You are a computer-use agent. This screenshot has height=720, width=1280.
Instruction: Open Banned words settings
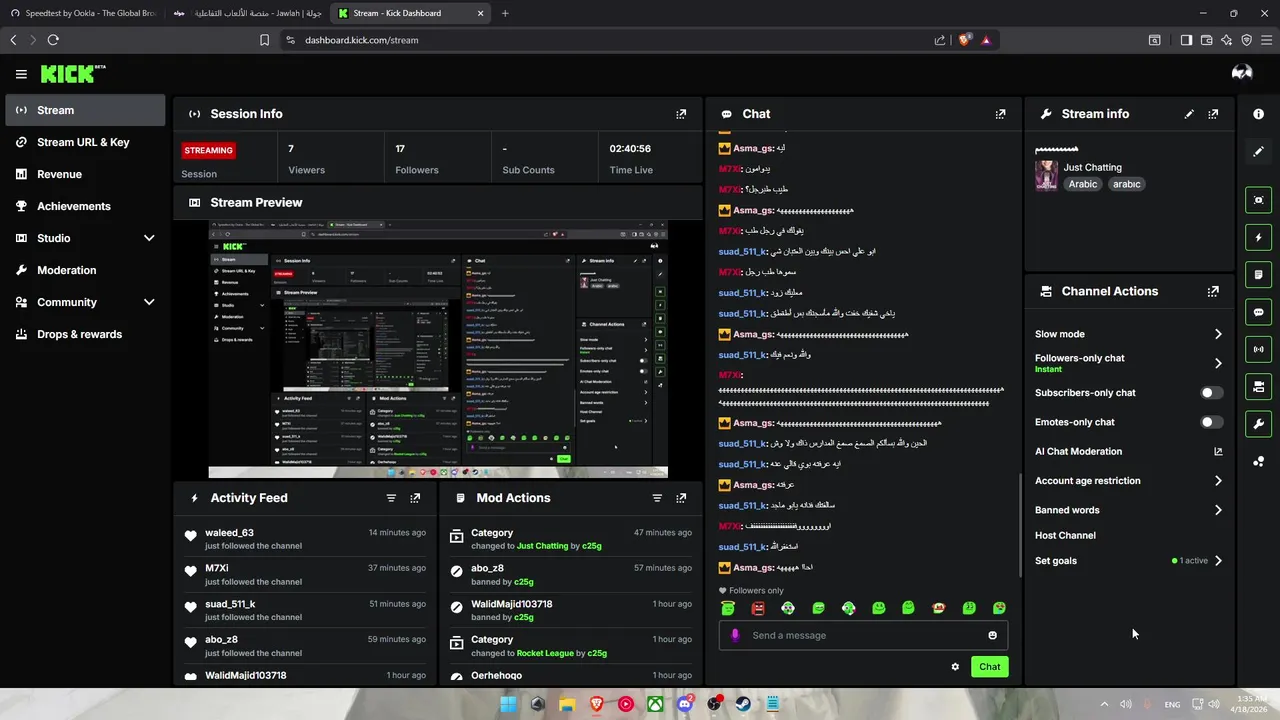coord(1129,510)
